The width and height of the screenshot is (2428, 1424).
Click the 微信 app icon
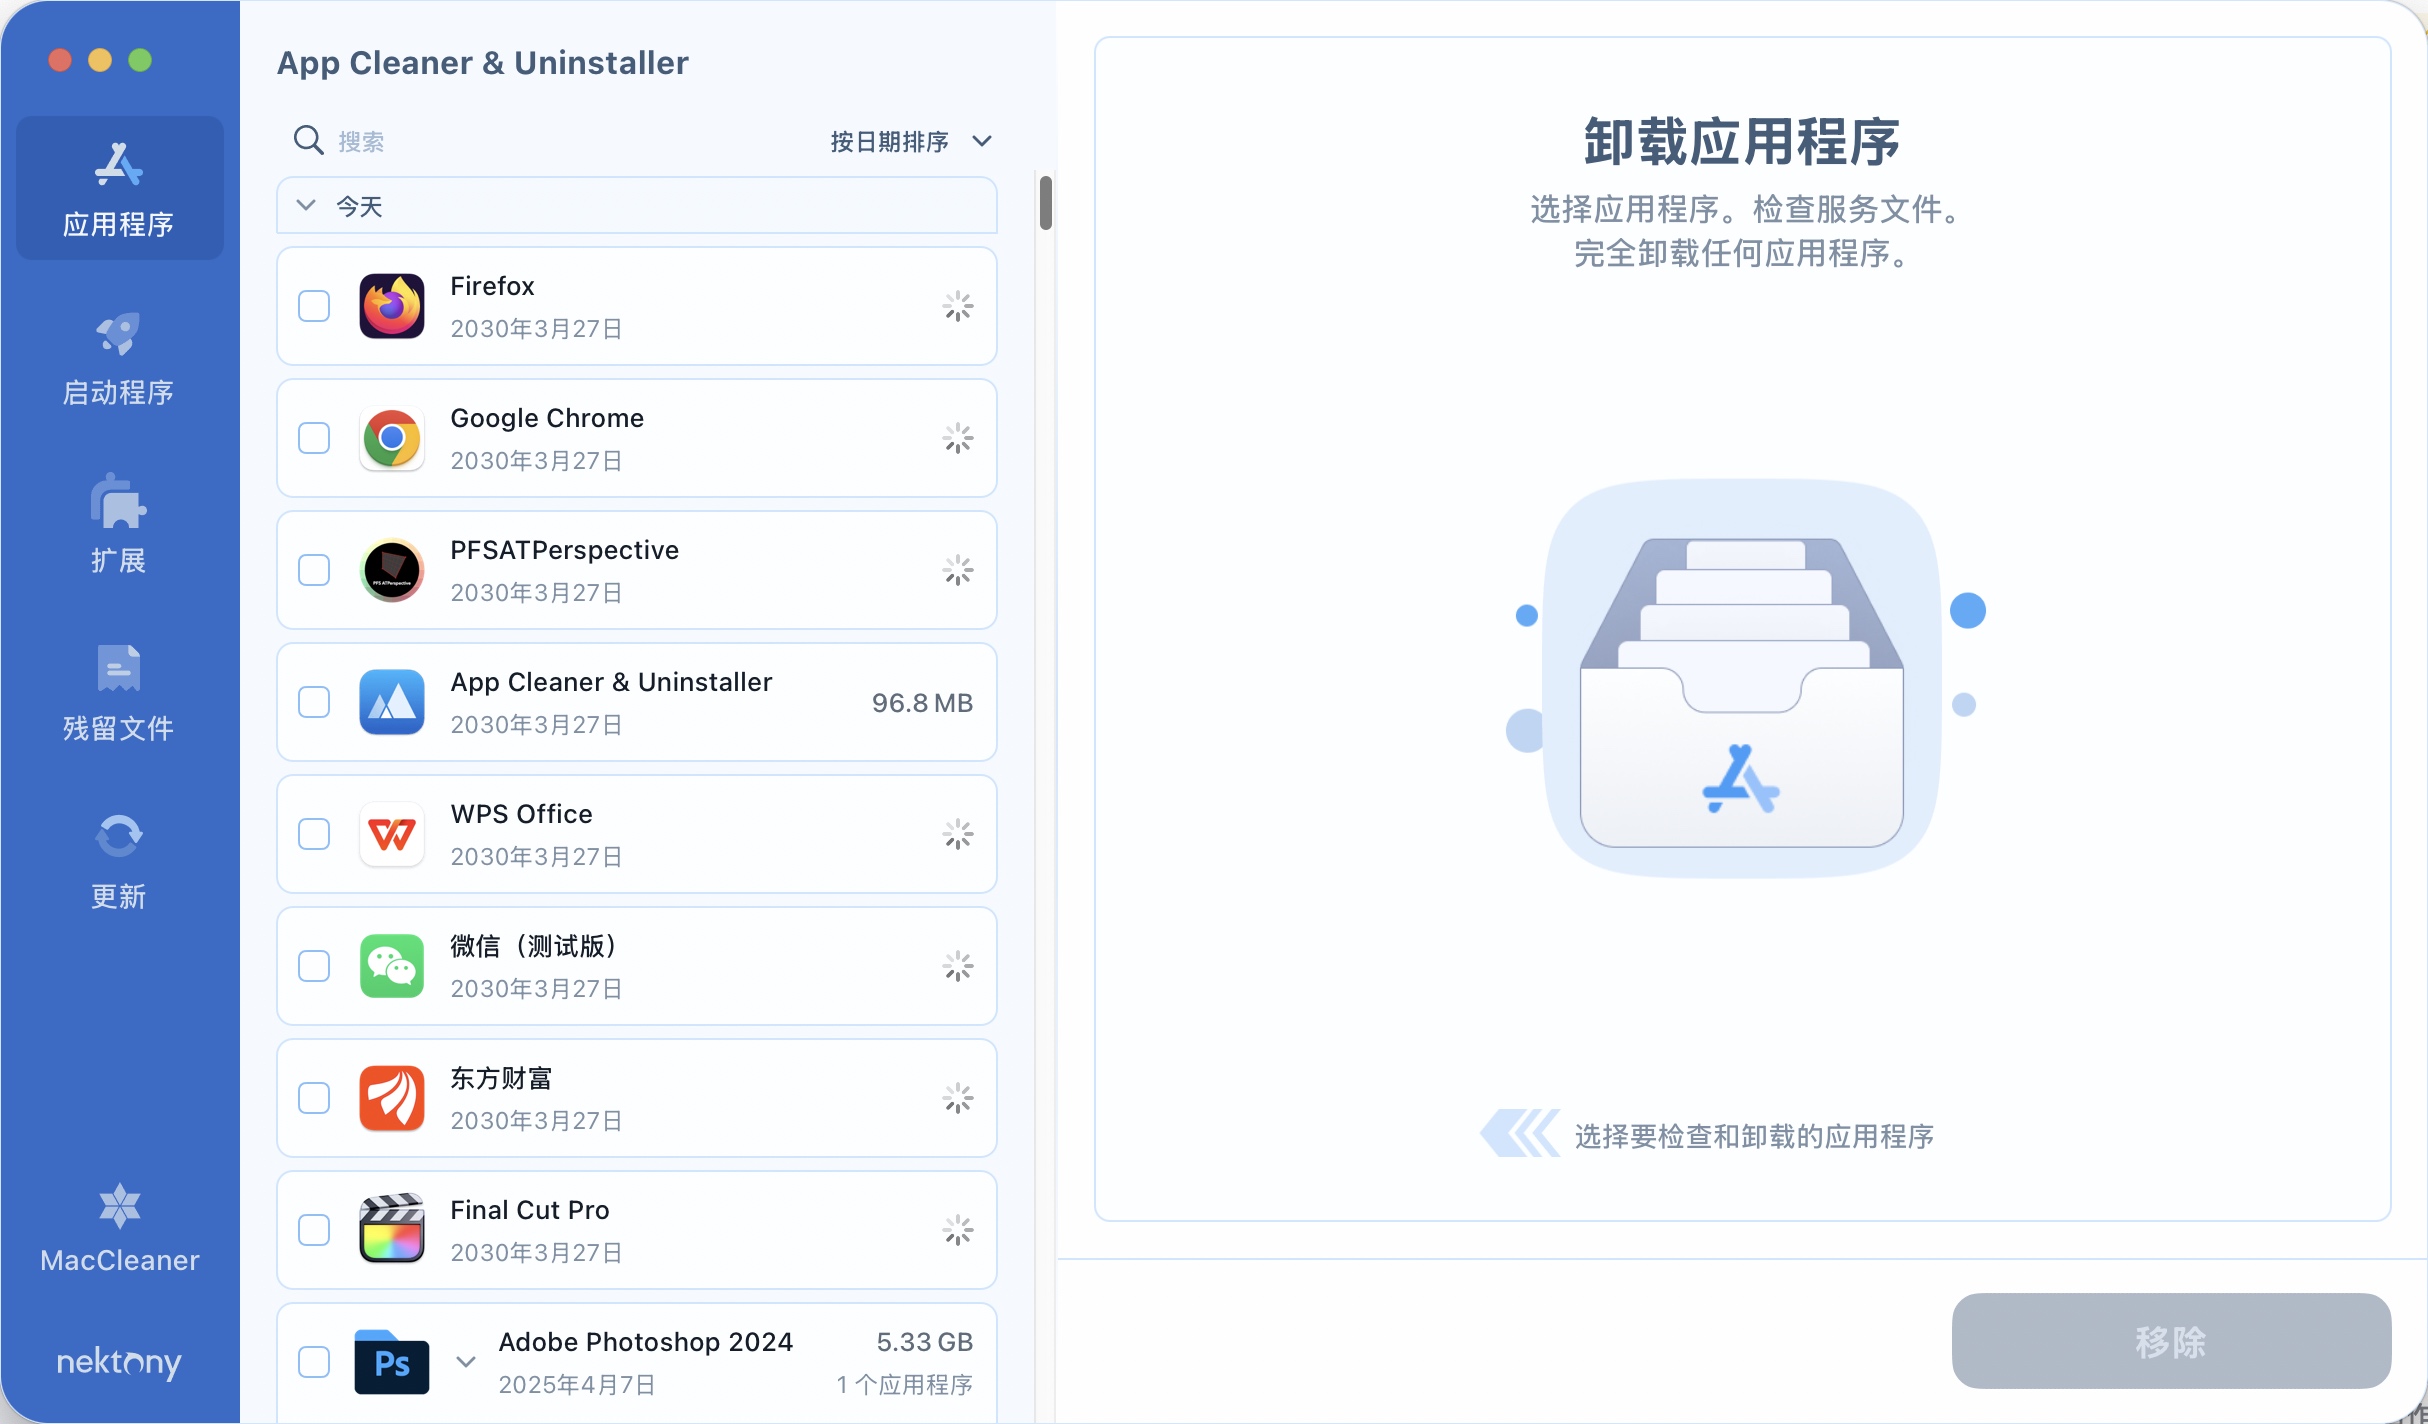(392, 966)
